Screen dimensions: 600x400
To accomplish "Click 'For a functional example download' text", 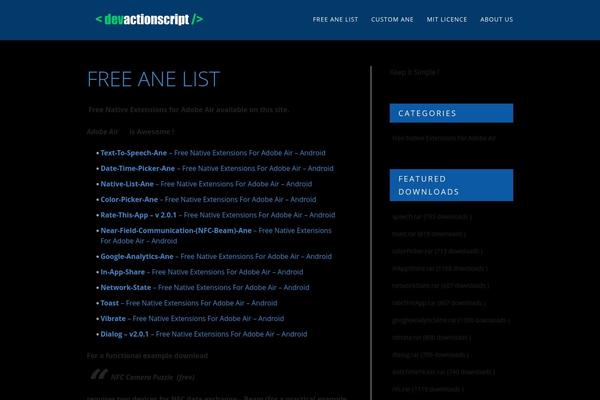I will [x=147, y=356].
